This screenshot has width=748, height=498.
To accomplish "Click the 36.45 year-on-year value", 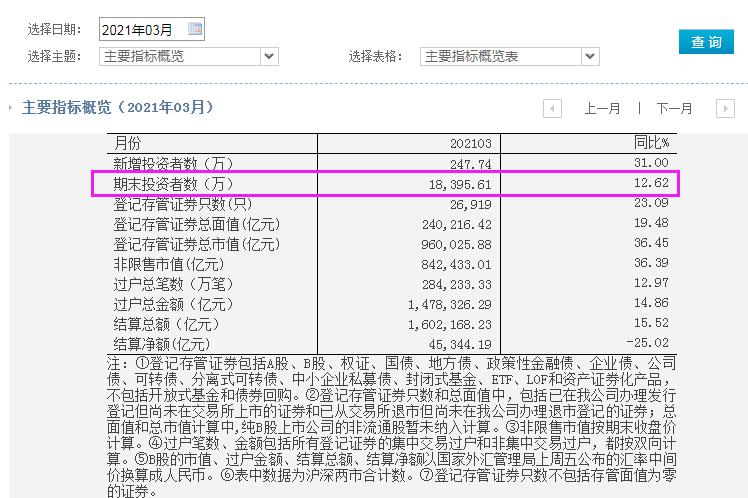I will 651,243.
